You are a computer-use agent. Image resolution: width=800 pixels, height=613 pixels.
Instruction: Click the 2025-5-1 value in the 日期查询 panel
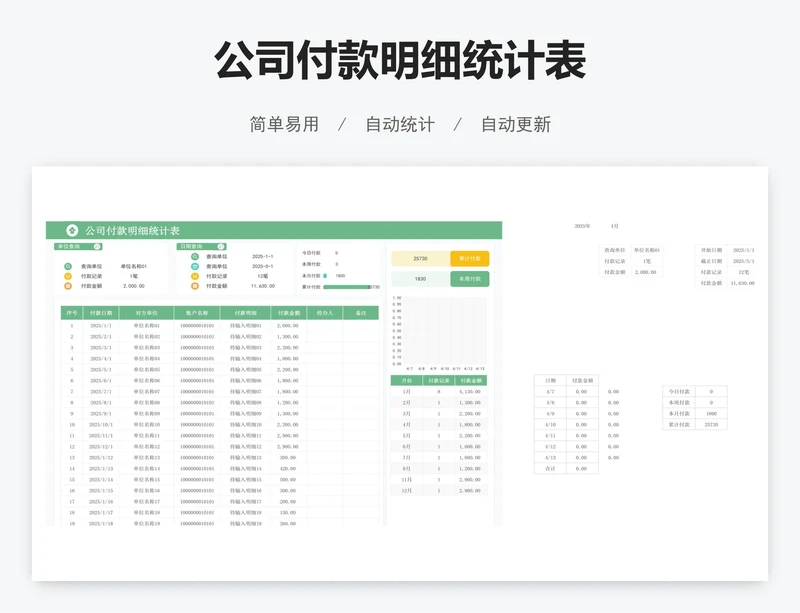263,266
